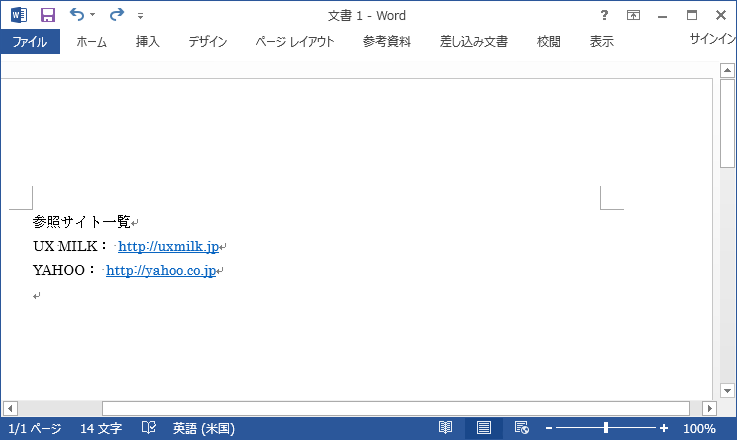Click the Redo arrow icon
The width and height of the screenshot is (737, 440).
point(116,15)
